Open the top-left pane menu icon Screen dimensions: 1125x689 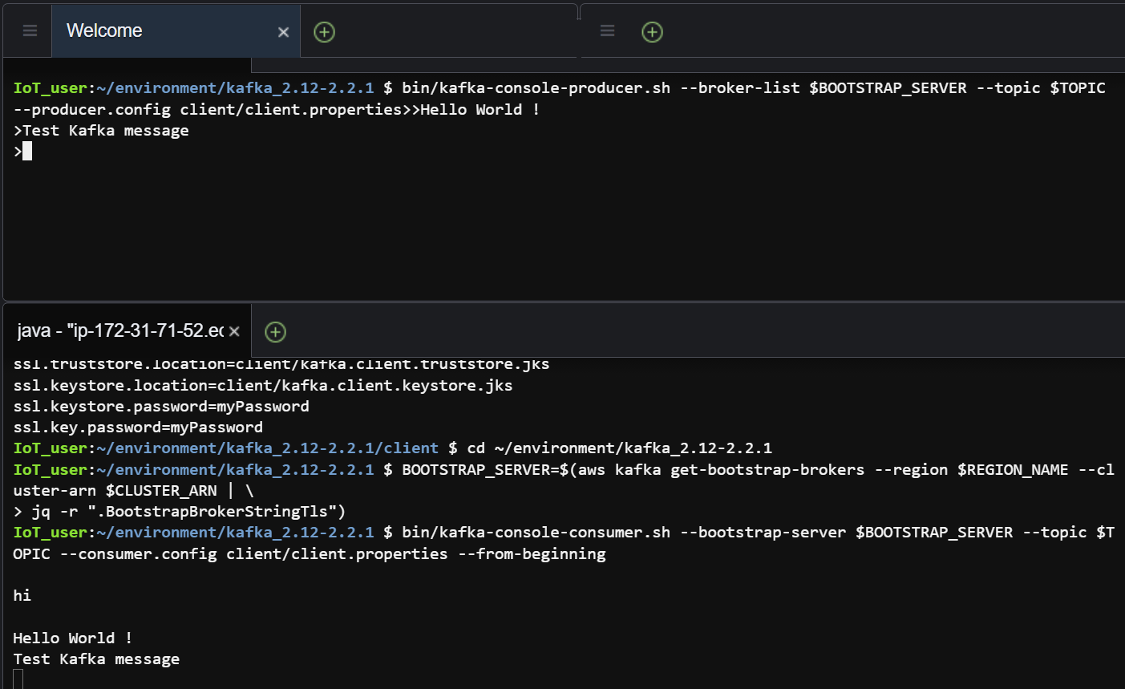click(x=29, y=30)
